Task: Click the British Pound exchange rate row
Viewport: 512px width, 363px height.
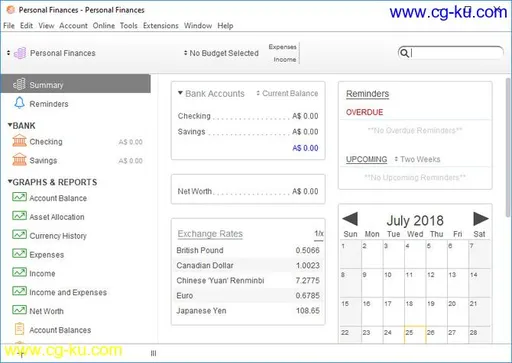Action: click(248, 250)
